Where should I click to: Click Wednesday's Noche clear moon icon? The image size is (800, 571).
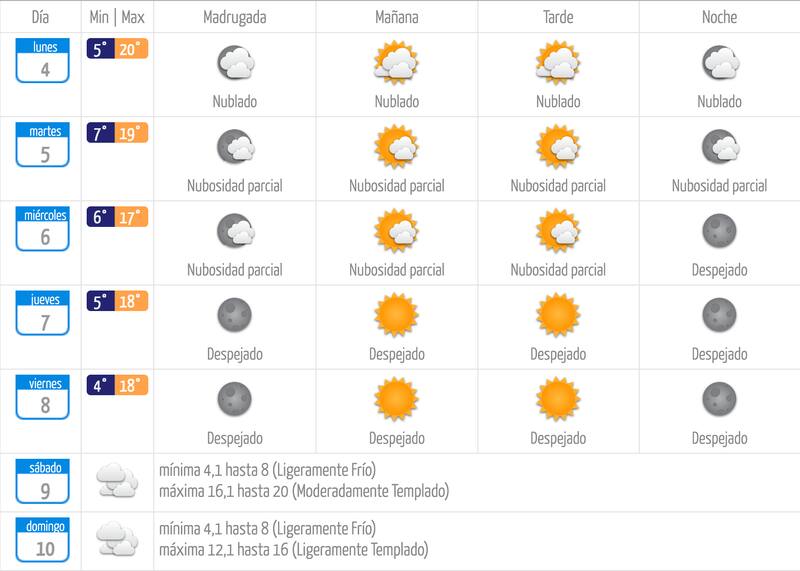point(719,231)
